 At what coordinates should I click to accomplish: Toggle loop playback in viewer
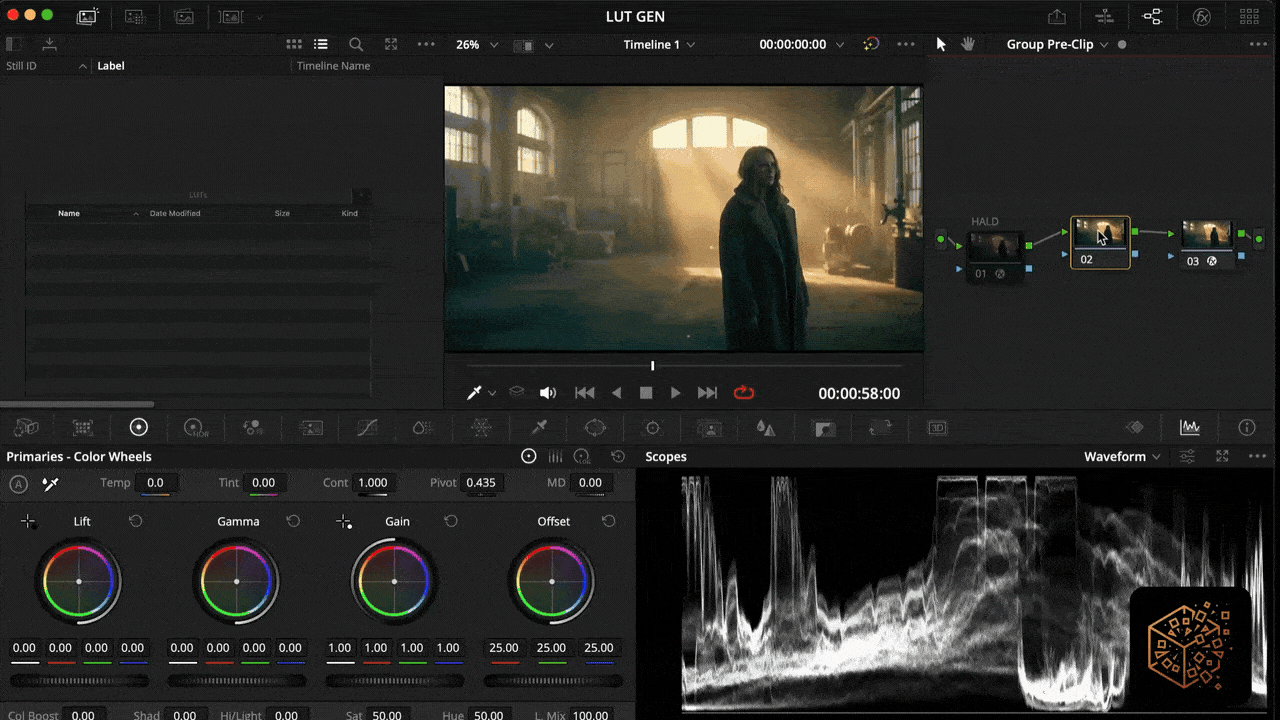(x=744, y=393)
